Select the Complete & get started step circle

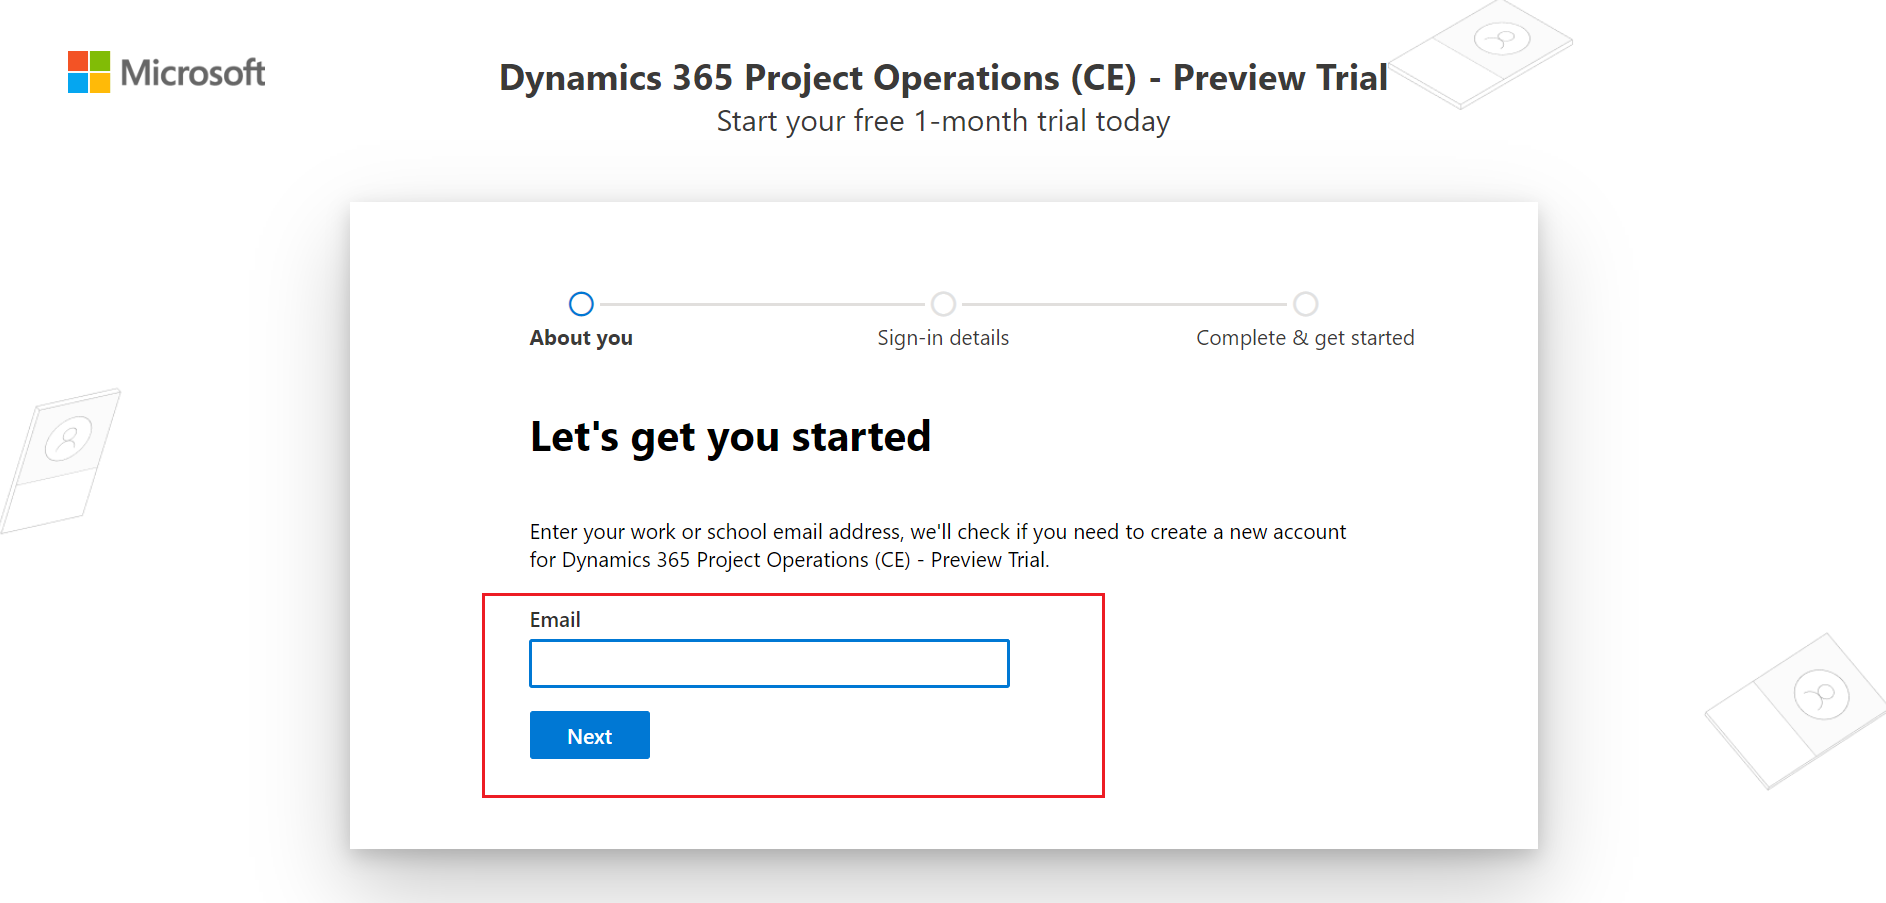[x=1305, y=304]
